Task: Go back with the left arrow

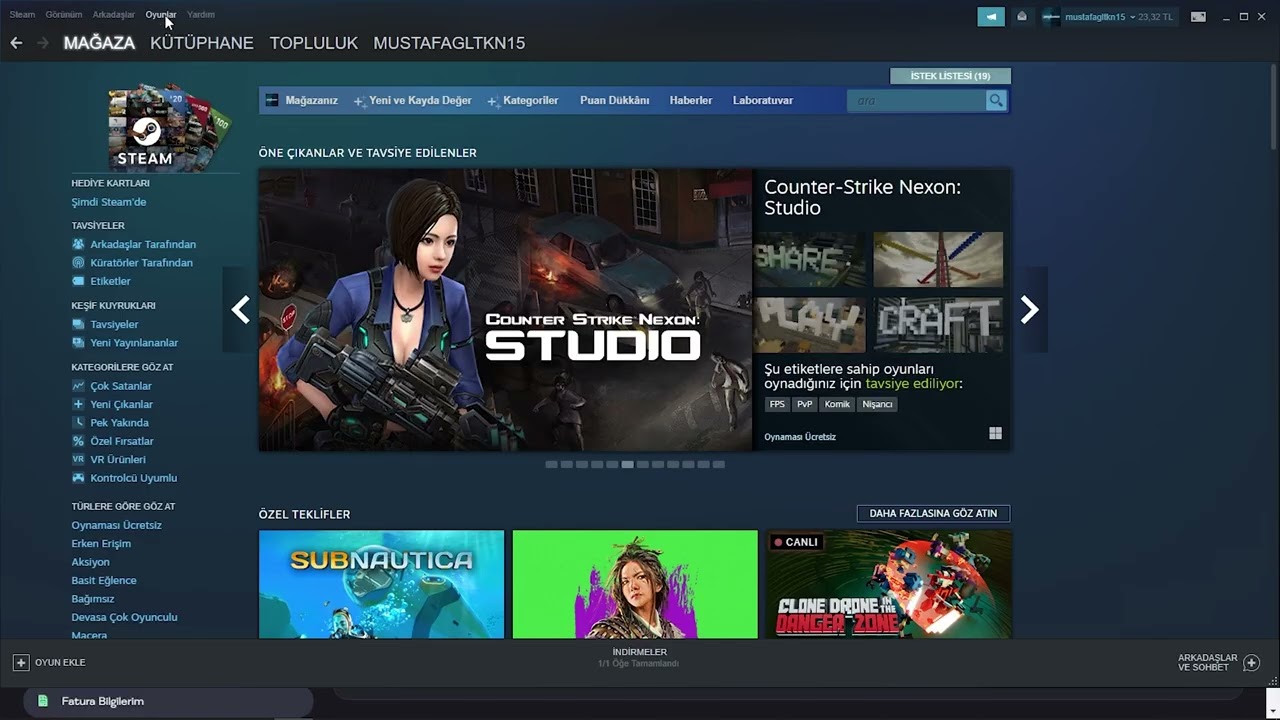Action: (x=16, y=43)
